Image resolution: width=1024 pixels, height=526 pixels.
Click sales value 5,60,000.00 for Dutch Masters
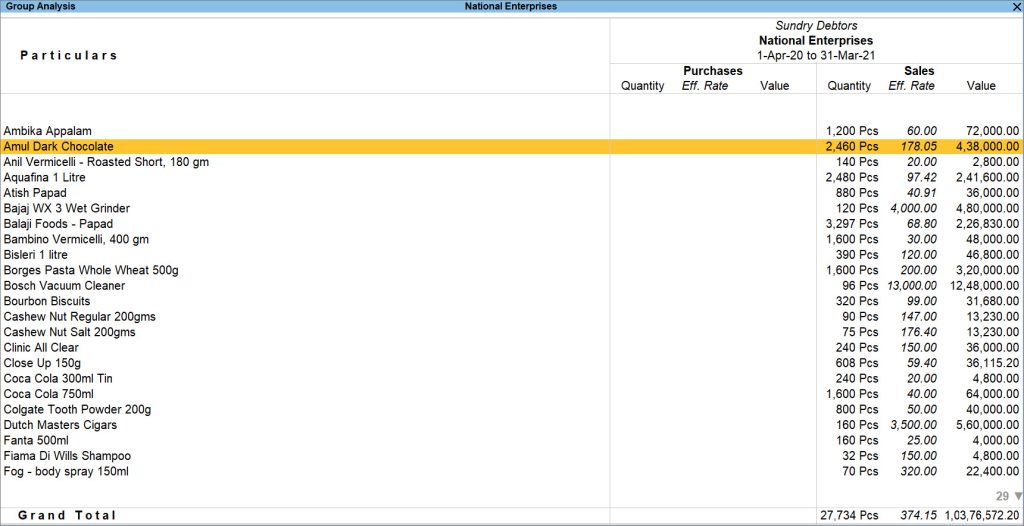pos(987,425)
